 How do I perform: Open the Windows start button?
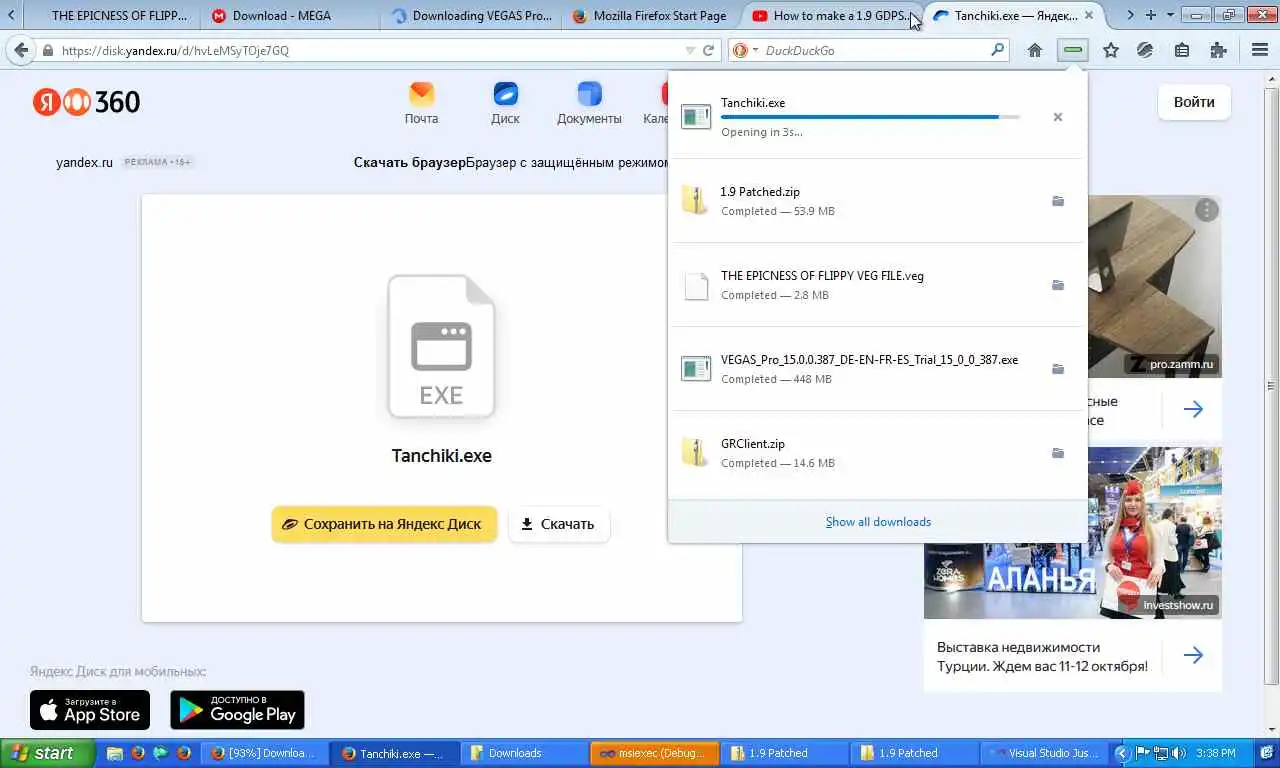pos(47,753)
